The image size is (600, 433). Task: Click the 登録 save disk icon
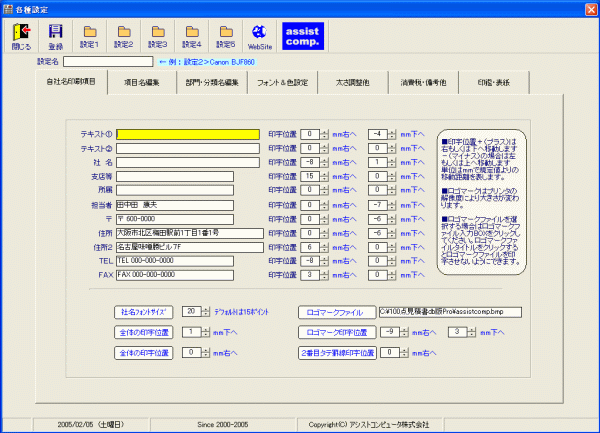(55, 36)
